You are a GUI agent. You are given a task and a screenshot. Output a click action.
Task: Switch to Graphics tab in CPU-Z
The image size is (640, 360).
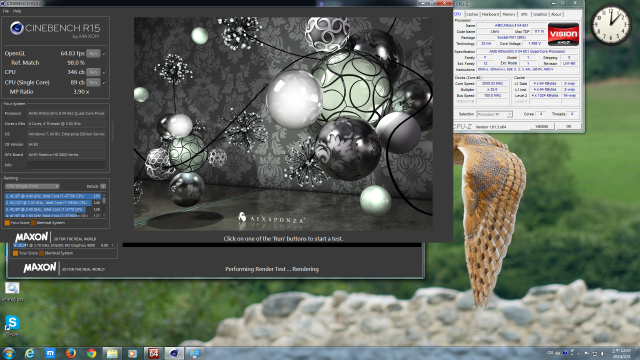click(540, 14)
